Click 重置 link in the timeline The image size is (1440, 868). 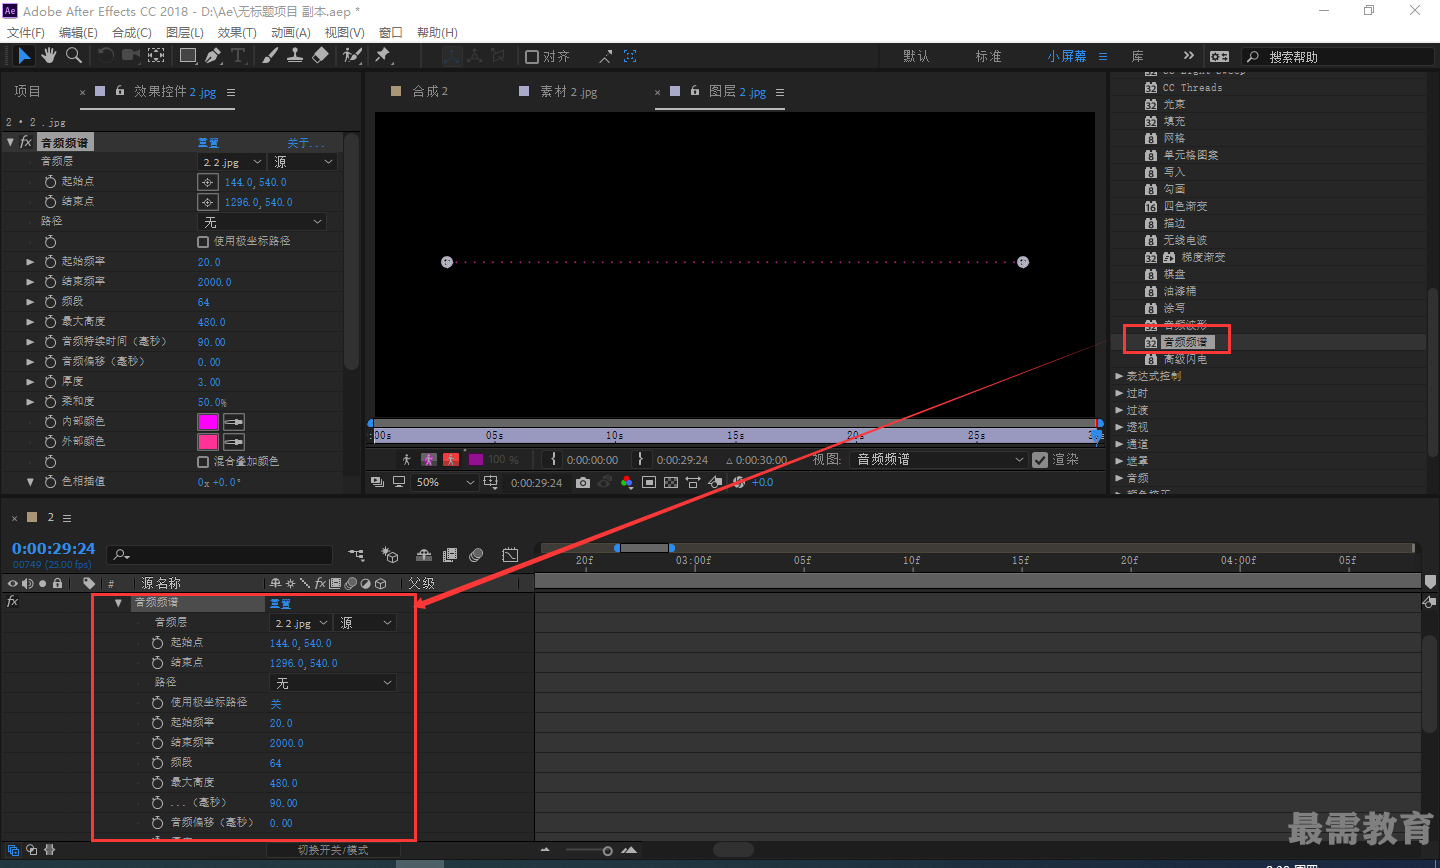coord(280,603)
